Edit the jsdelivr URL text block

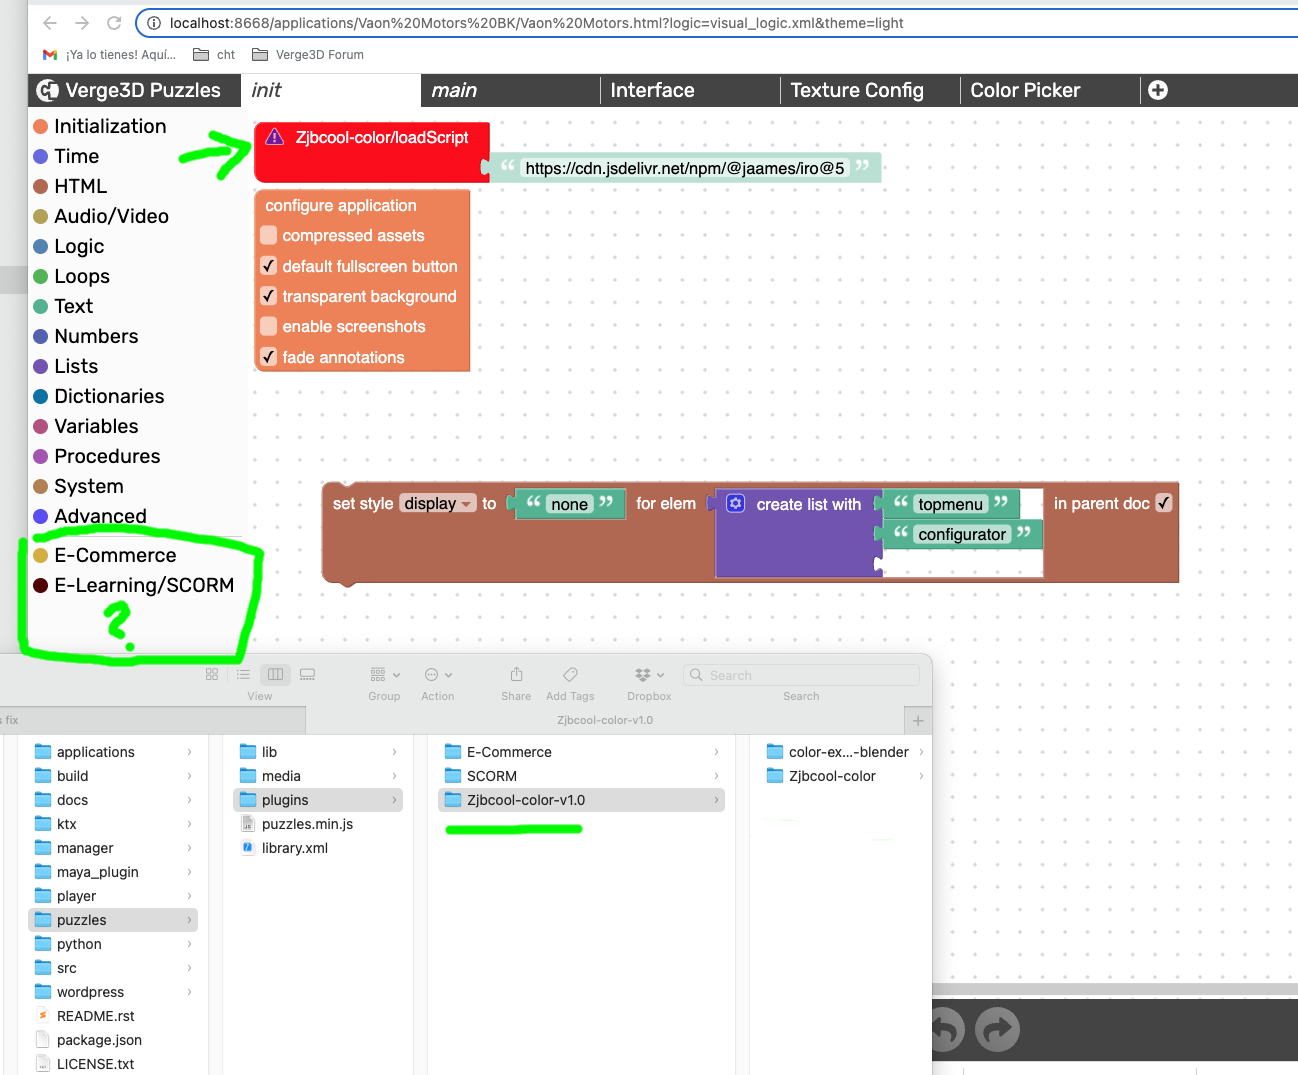[x=685, y=168]
